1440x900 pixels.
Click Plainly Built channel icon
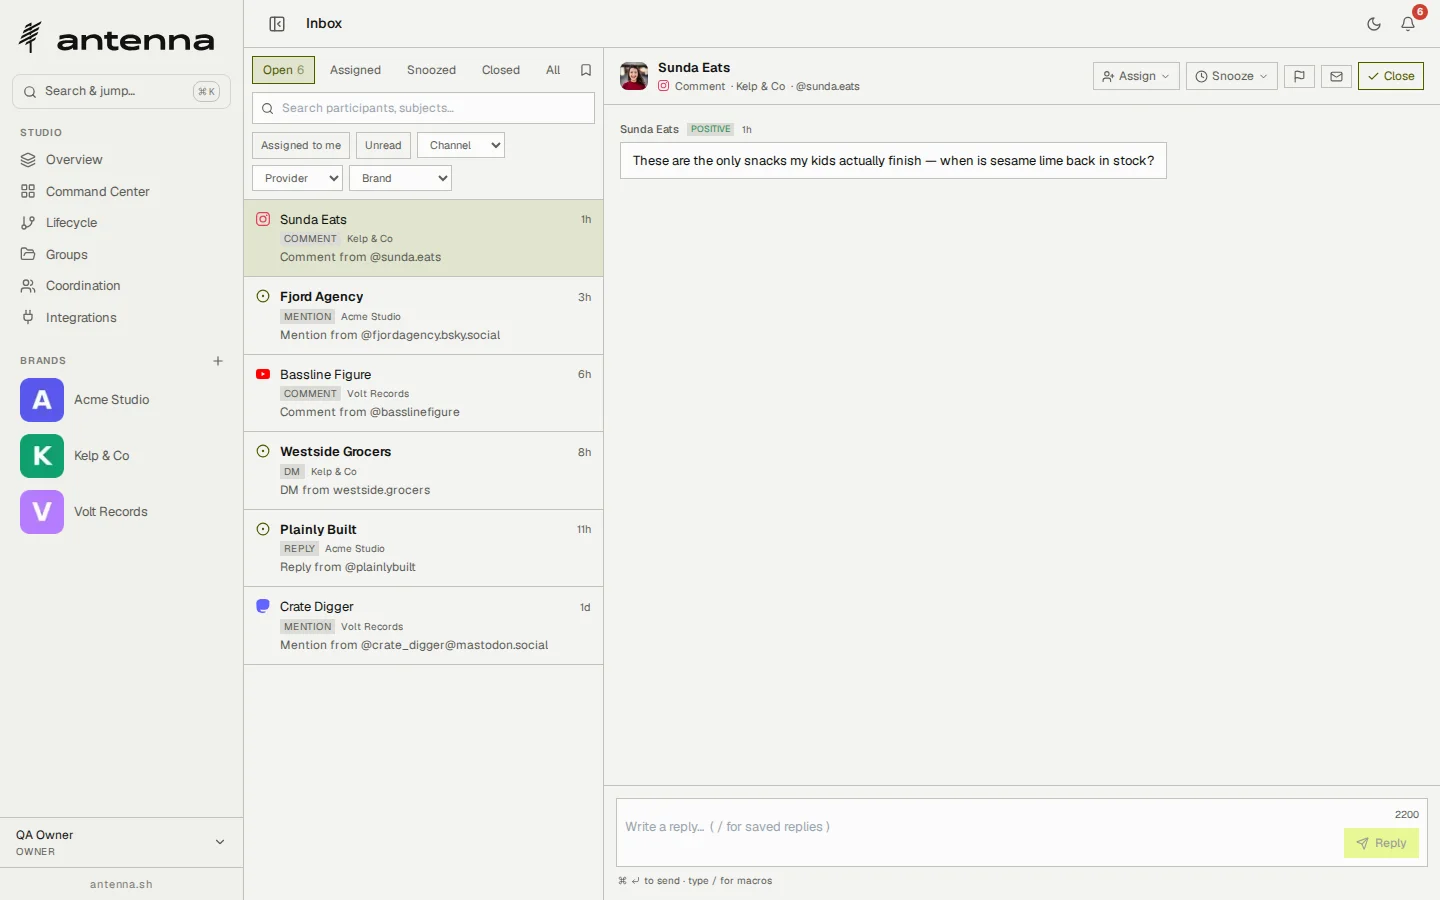click(x=263, y=529)
